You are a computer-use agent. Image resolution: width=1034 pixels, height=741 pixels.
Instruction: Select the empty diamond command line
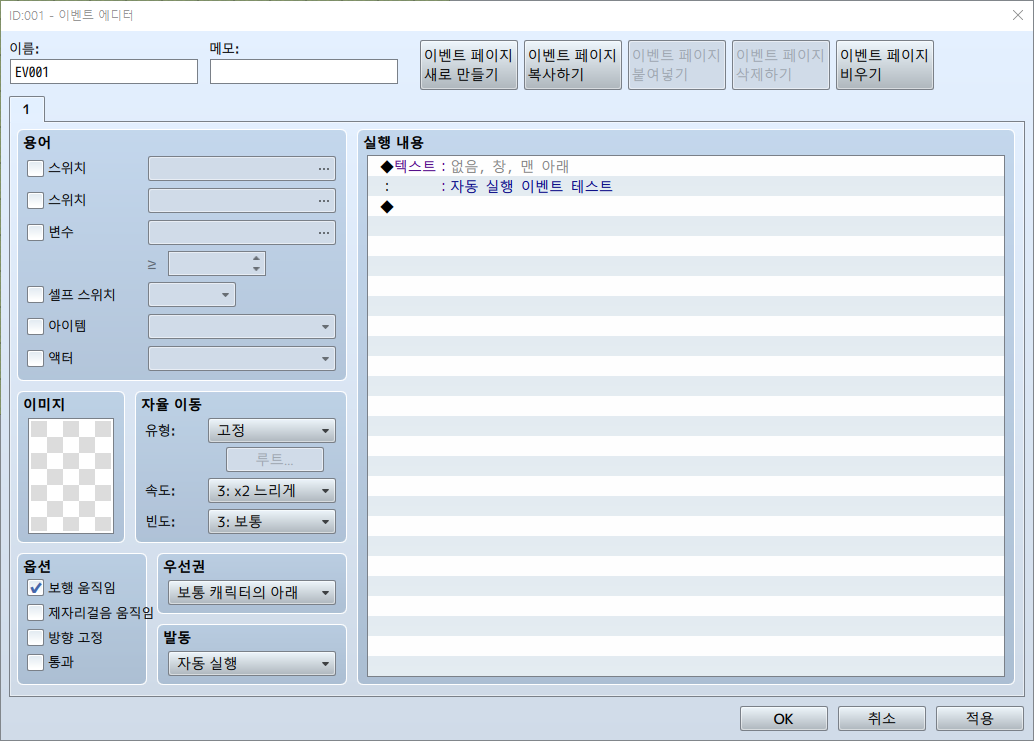[686, 206]
